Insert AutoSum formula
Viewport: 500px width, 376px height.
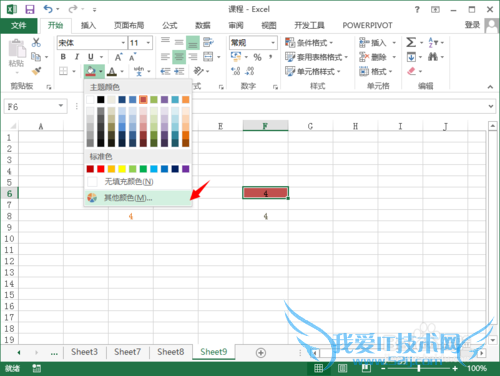[x=411, y=42]
